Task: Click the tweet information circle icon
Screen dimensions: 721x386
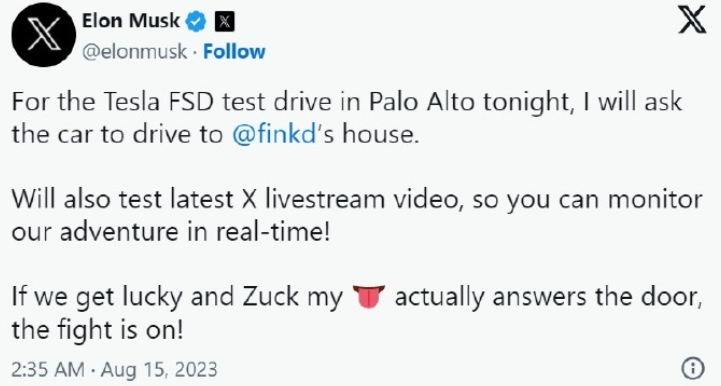Action: [x=692, y=368]
